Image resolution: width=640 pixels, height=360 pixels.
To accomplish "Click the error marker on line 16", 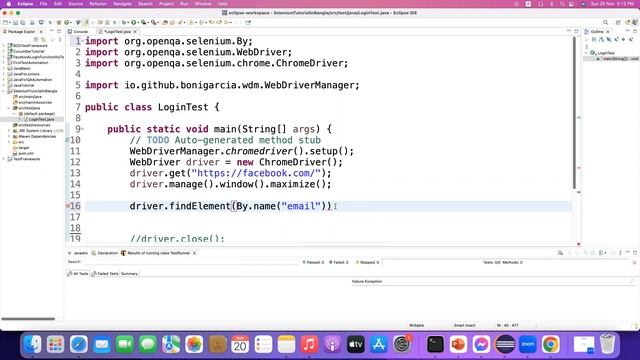I will tap(68, 206).
